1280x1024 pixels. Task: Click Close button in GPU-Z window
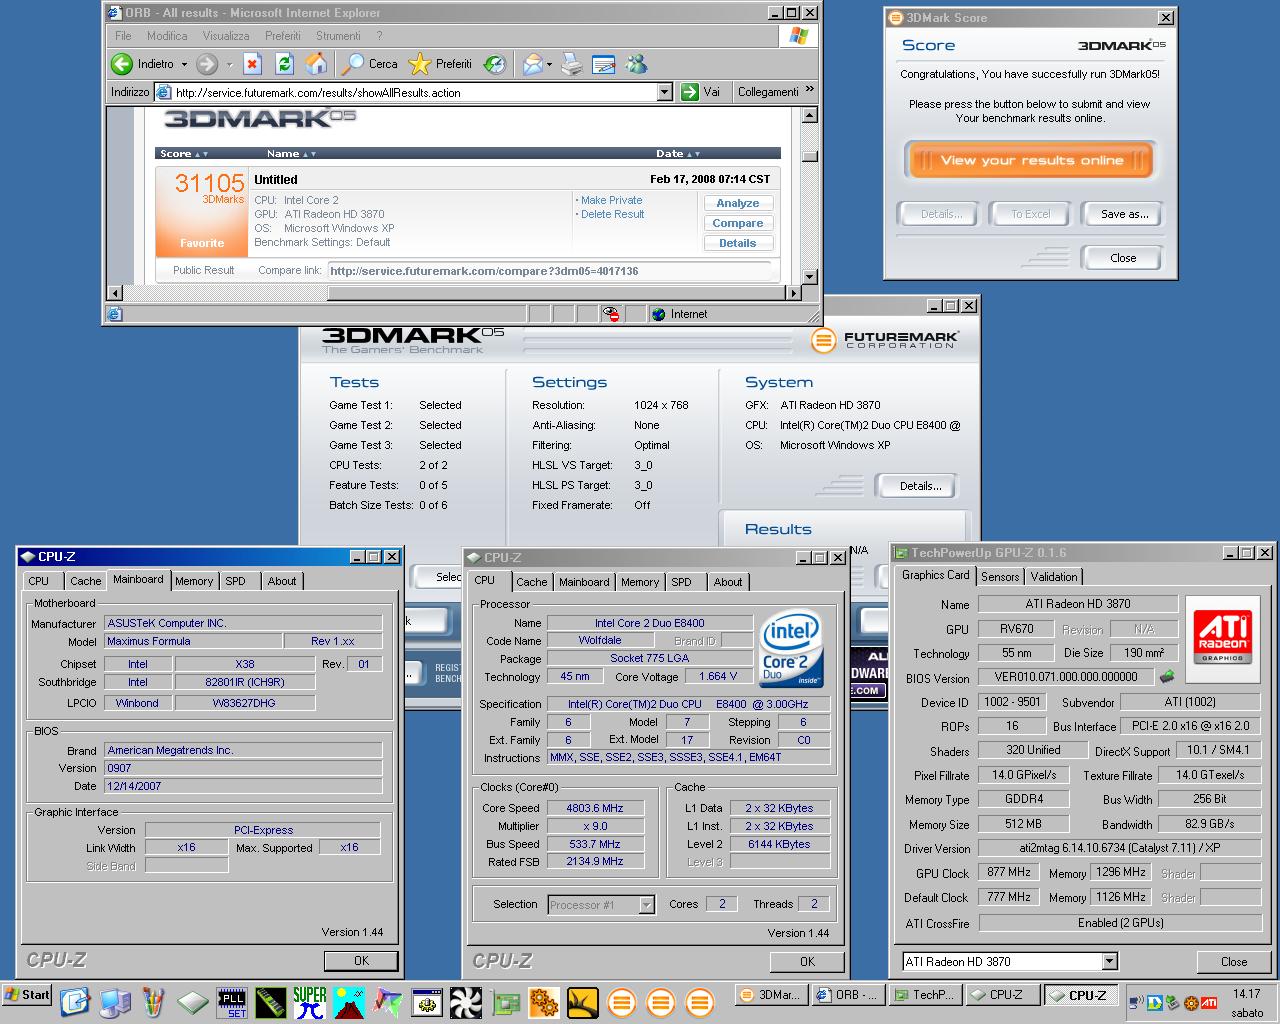[x=1234, y=962]
